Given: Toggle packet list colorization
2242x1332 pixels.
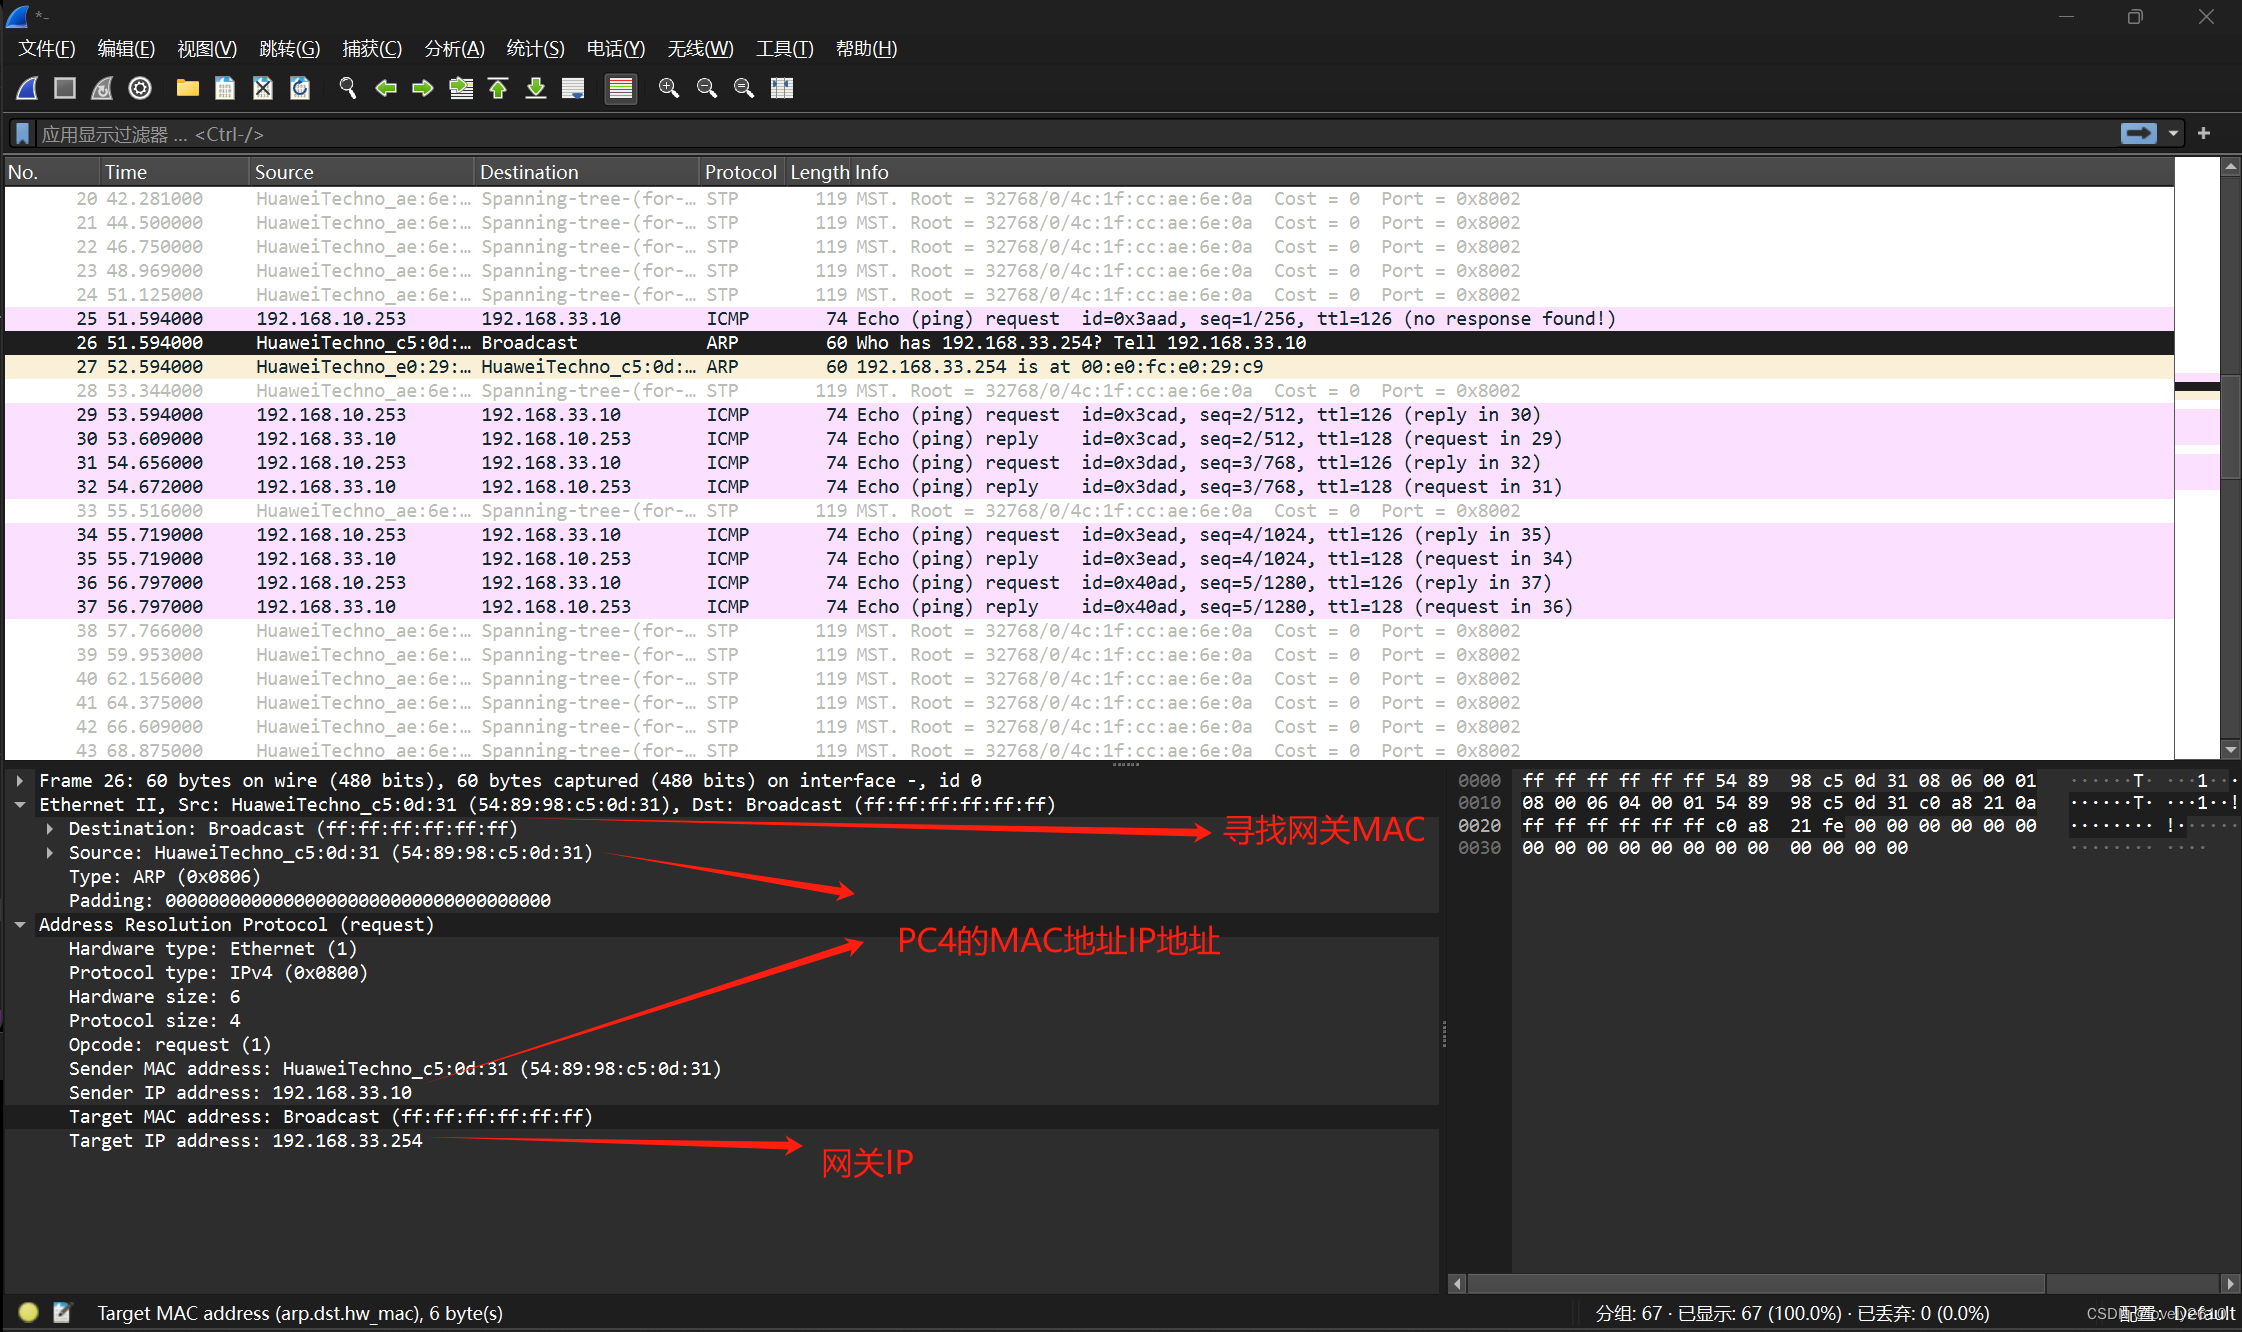Looking at the screenshot, I should 621,88.
